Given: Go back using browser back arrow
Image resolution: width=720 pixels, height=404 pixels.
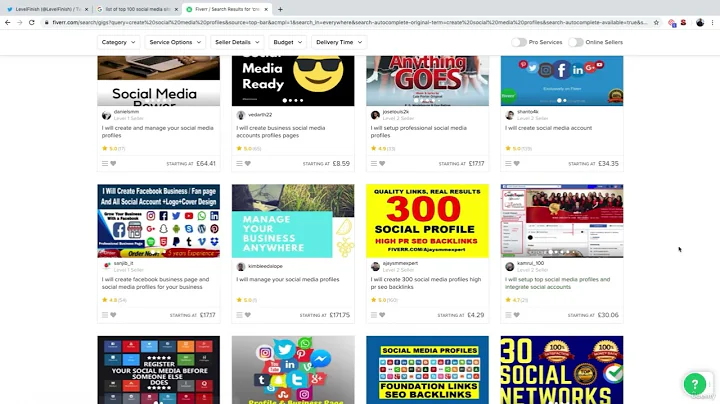Looking at the screenshot, I should 8,22.
